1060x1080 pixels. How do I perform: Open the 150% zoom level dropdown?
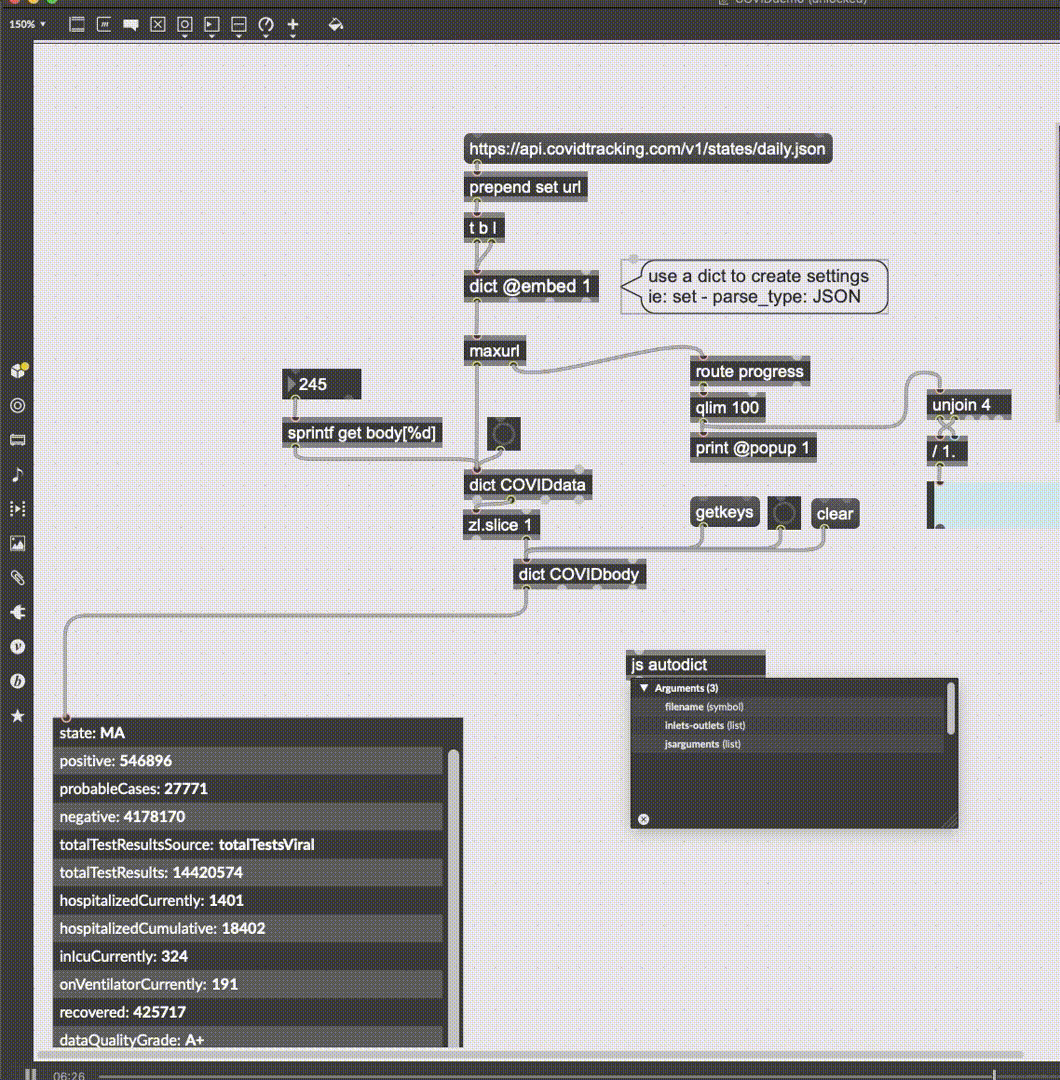(27, 24)
